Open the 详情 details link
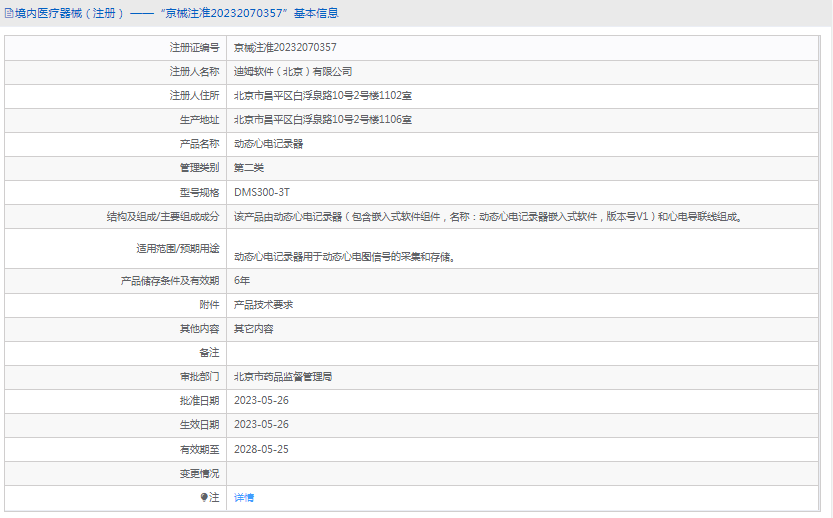Screen dimensions: 833x518 click(244, 497)
